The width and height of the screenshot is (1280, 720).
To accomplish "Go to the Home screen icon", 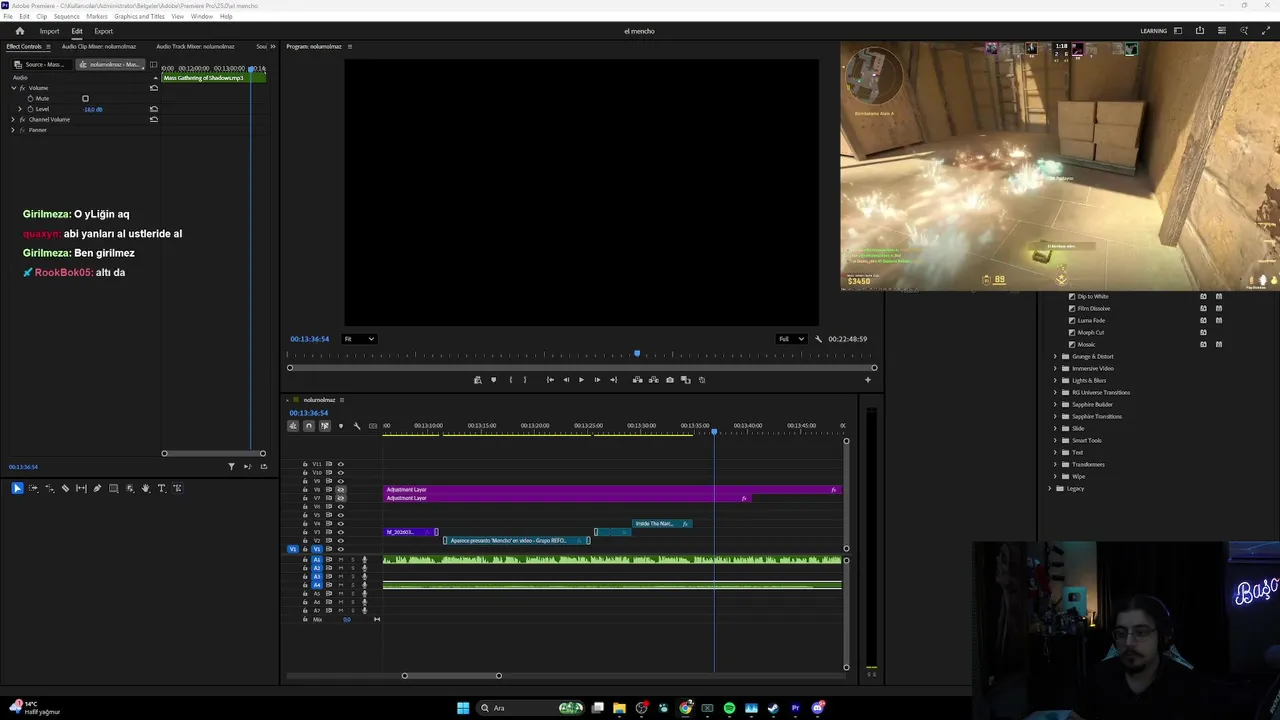I will click(19, 31).
